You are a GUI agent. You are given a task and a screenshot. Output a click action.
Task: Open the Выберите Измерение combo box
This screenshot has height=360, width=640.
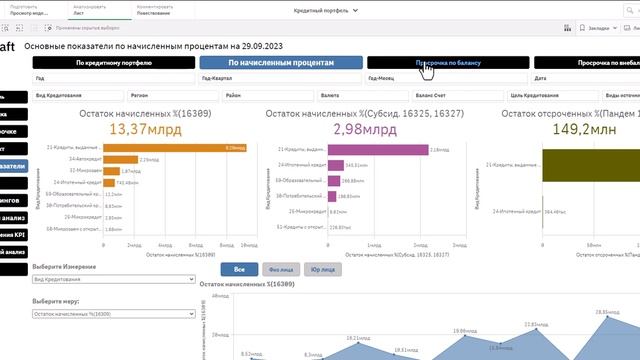113,279
